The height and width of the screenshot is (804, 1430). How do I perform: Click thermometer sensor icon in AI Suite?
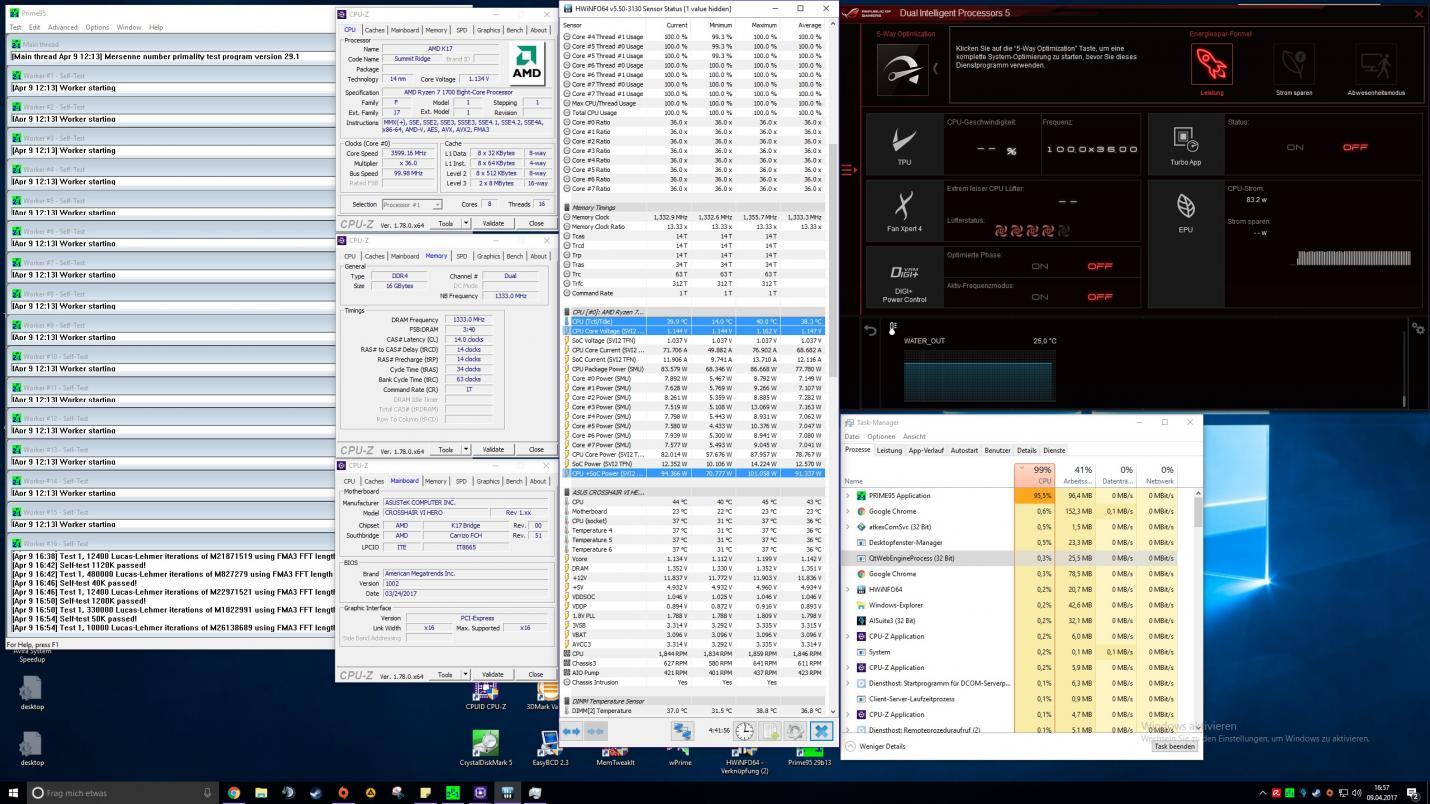pyautogui.click(x=893, y=328)
